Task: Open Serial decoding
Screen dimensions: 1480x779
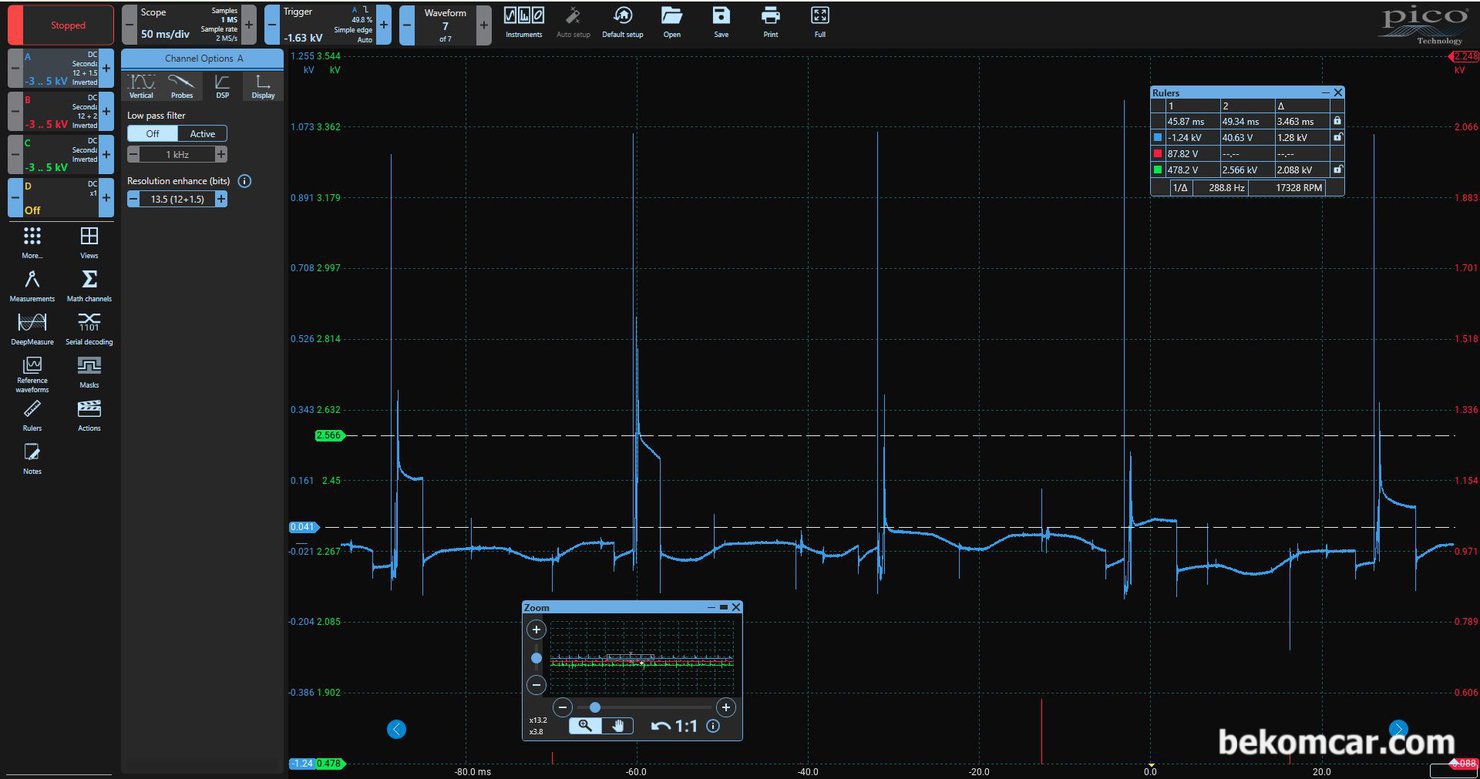Action: coord(89,327)
